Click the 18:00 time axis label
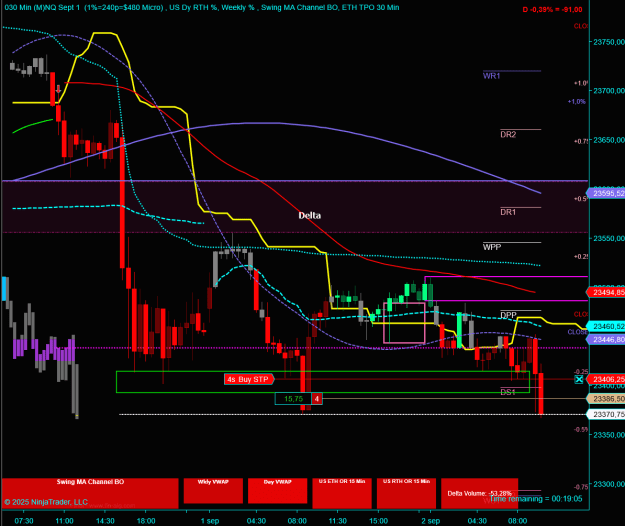 [x=146, y=521]
